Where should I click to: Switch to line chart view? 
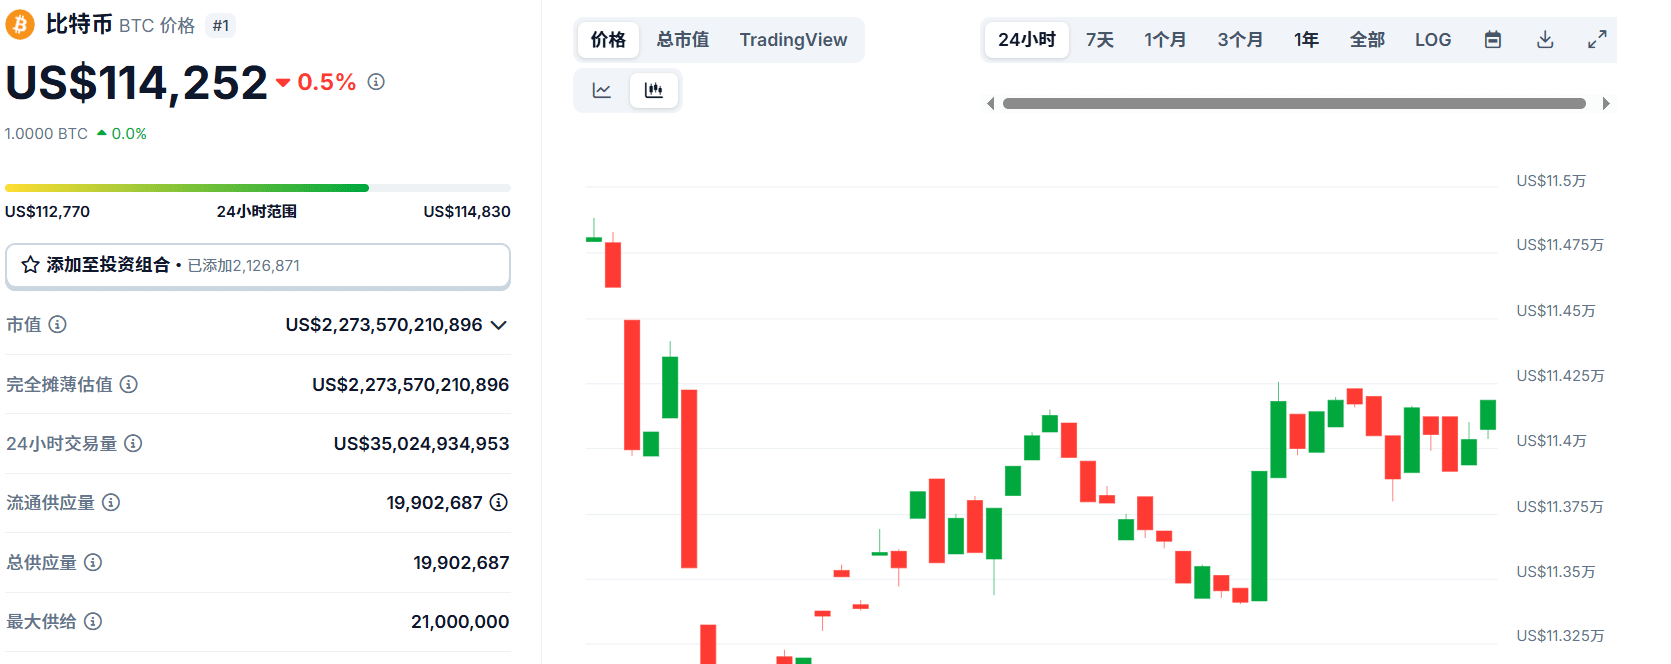(x=602, y=90)
